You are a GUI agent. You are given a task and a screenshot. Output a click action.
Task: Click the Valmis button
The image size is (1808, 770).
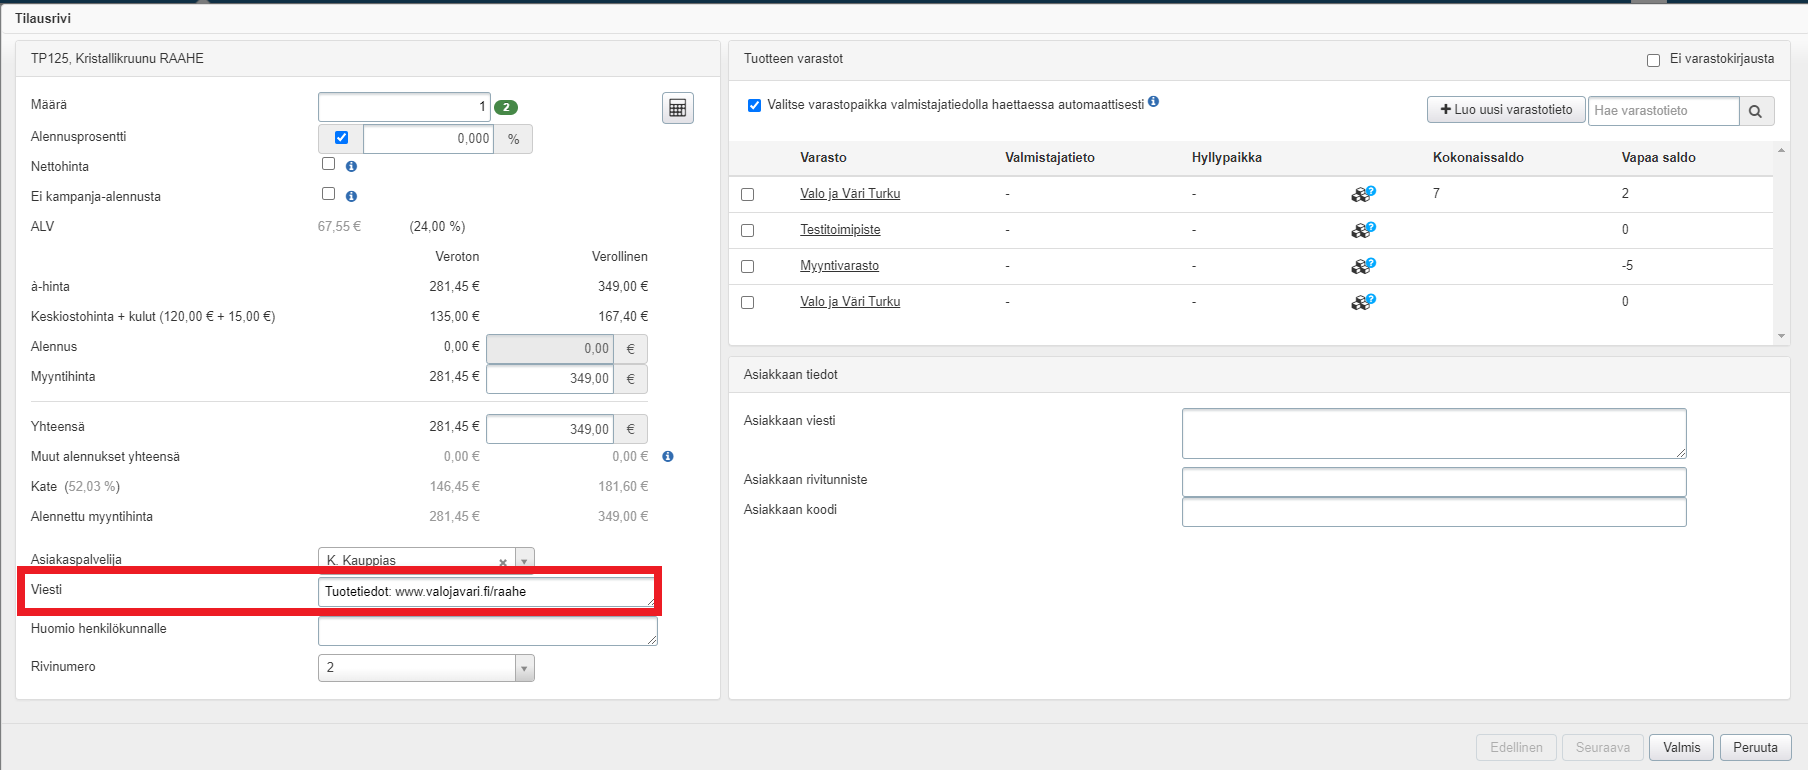1681,748
